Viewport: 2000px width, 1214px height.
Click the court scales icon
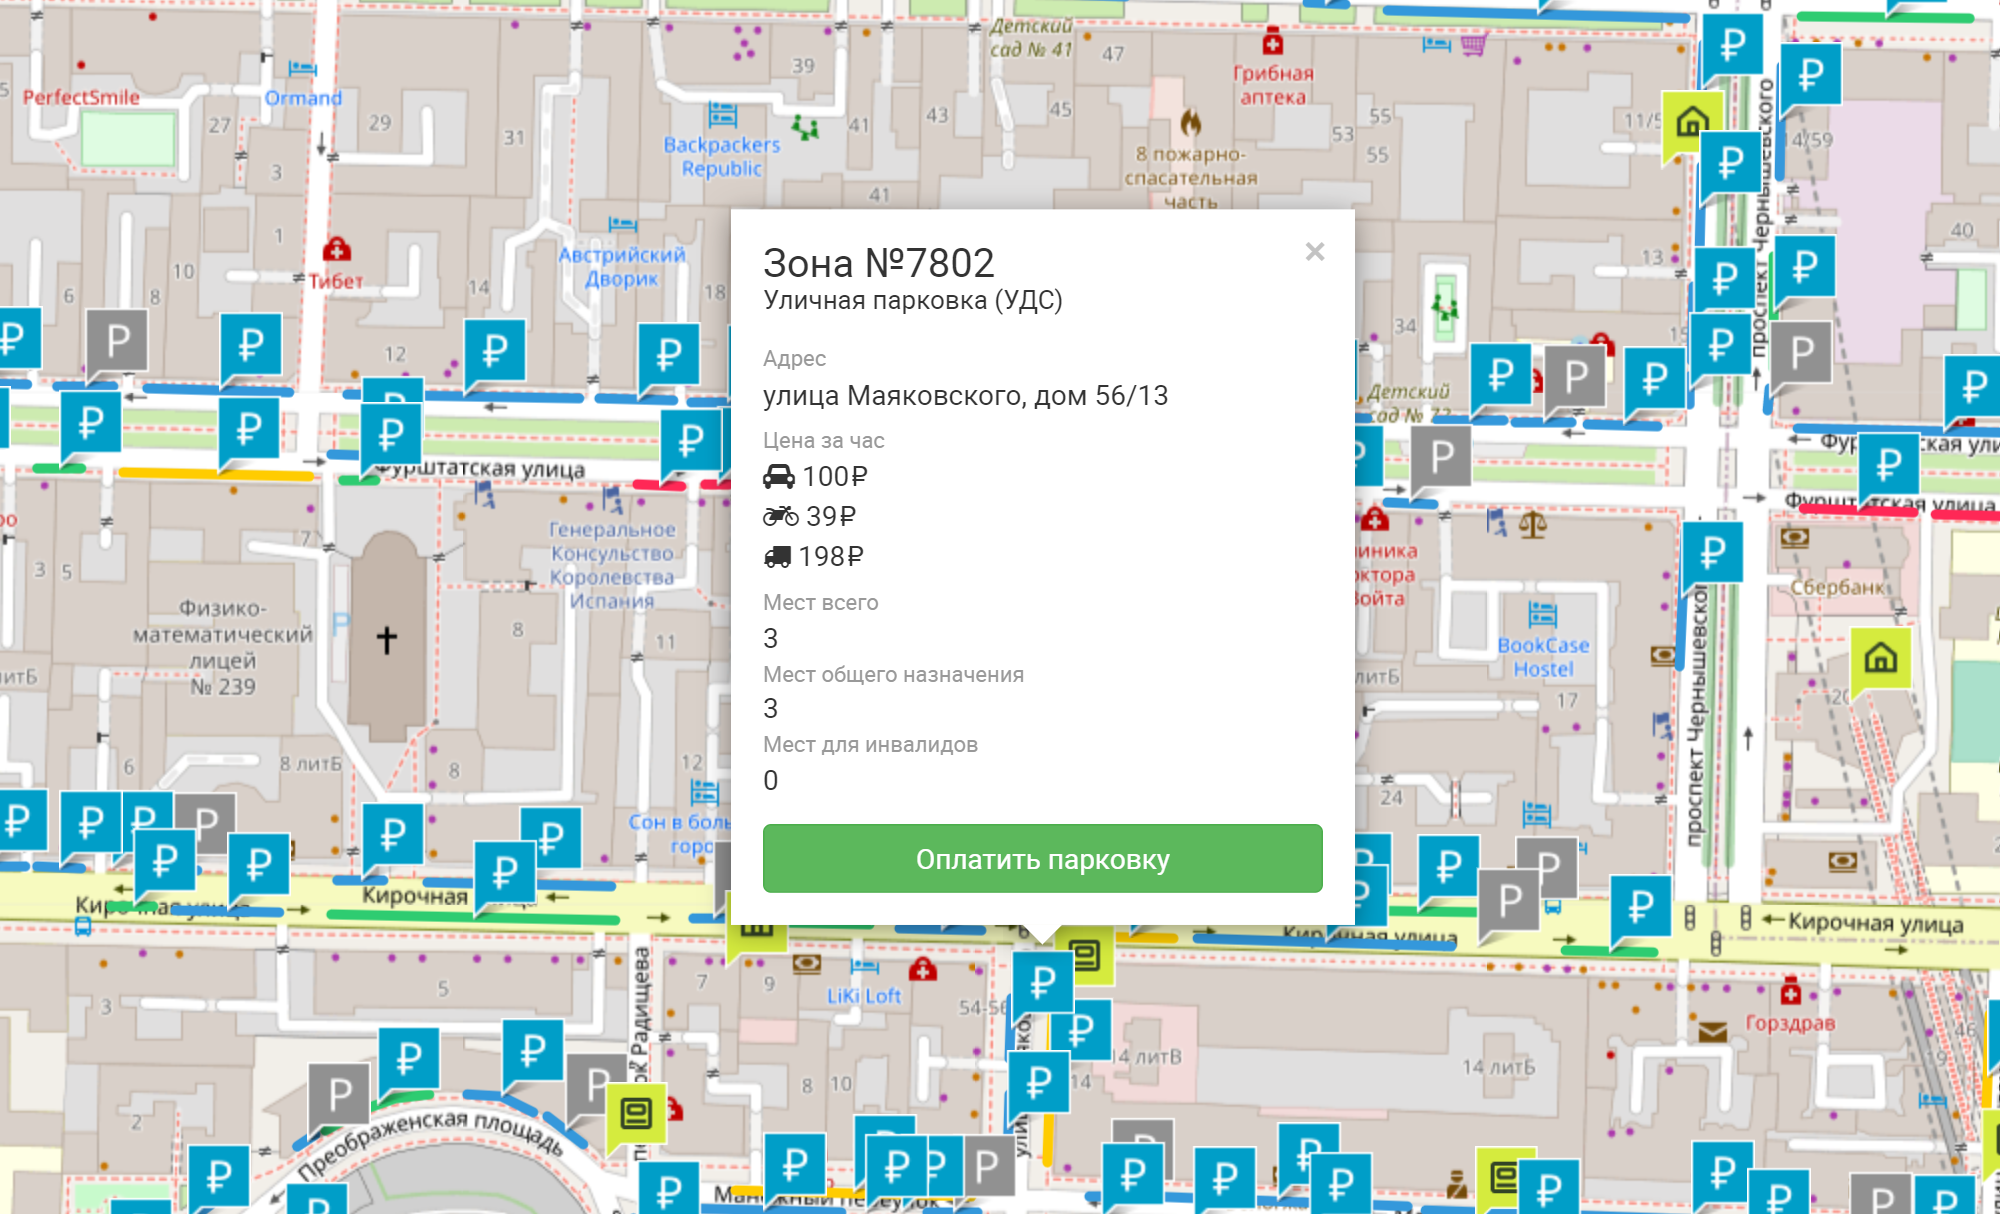1533,523
